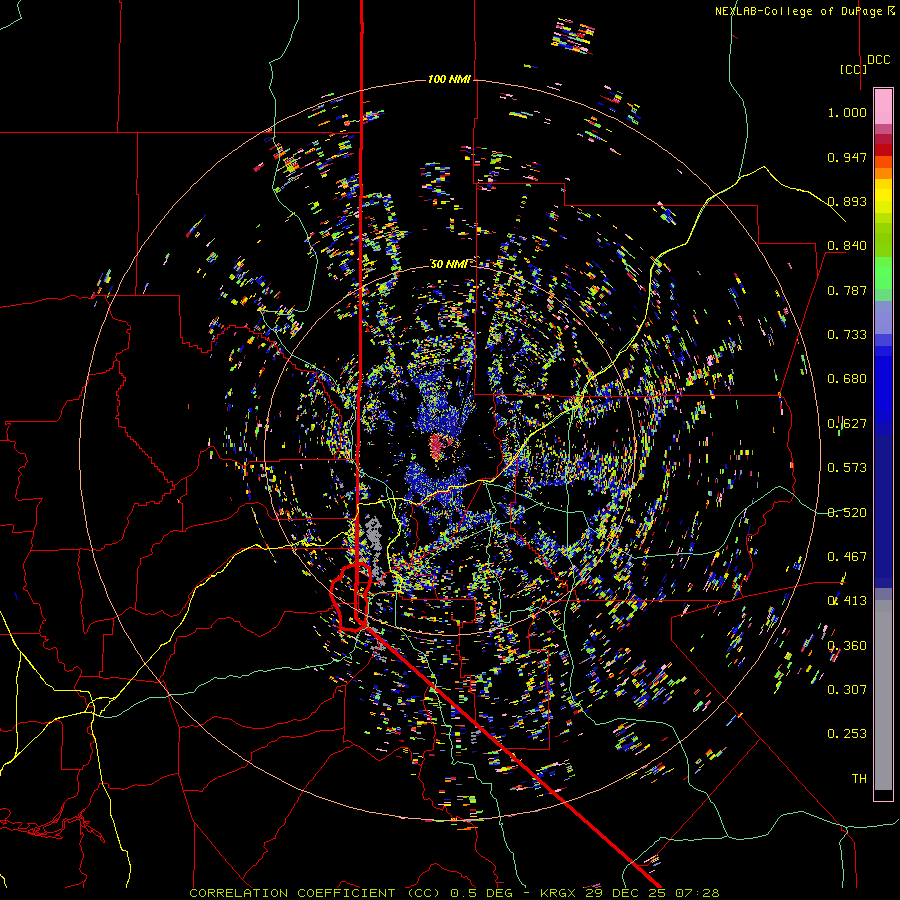Select the 0.360 legend value

pos(847,646)
